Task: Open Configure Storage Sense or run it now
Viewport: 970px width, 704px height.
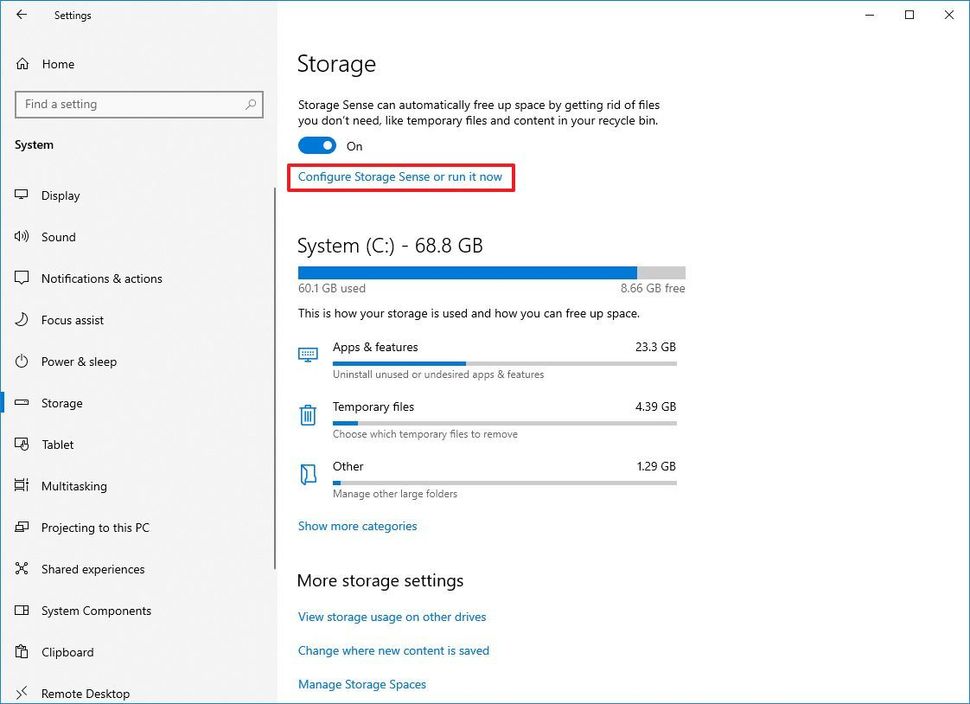Action: (401, 176)
